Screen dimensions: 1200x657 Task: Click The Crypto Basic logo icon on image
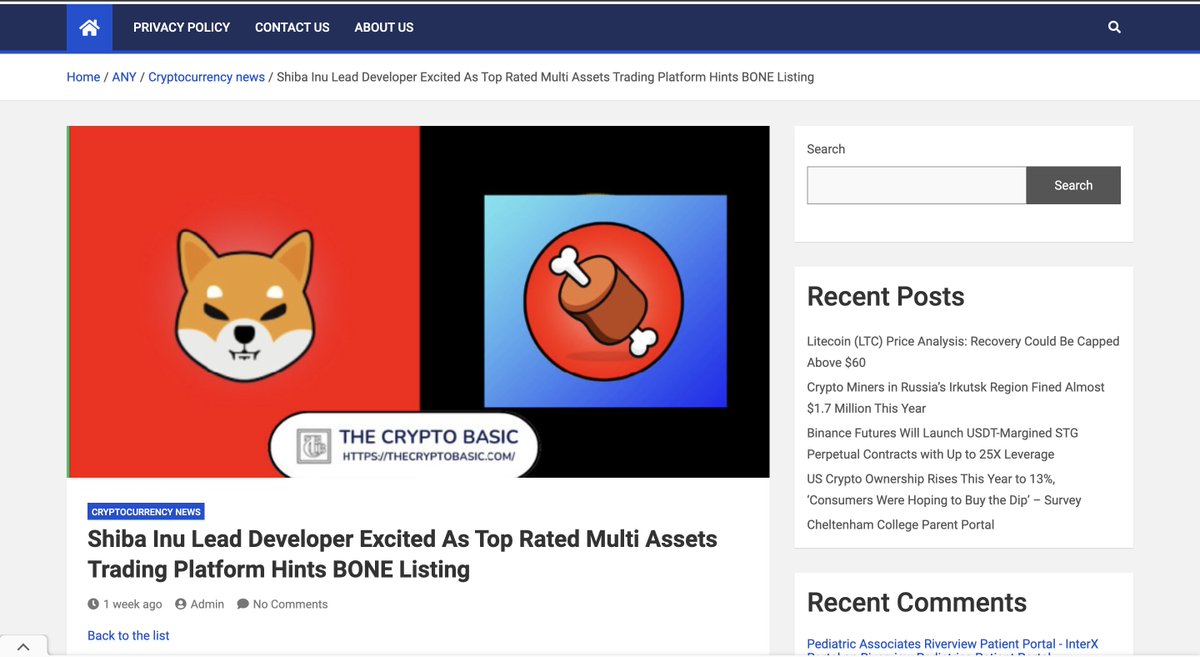coord(316,446)
